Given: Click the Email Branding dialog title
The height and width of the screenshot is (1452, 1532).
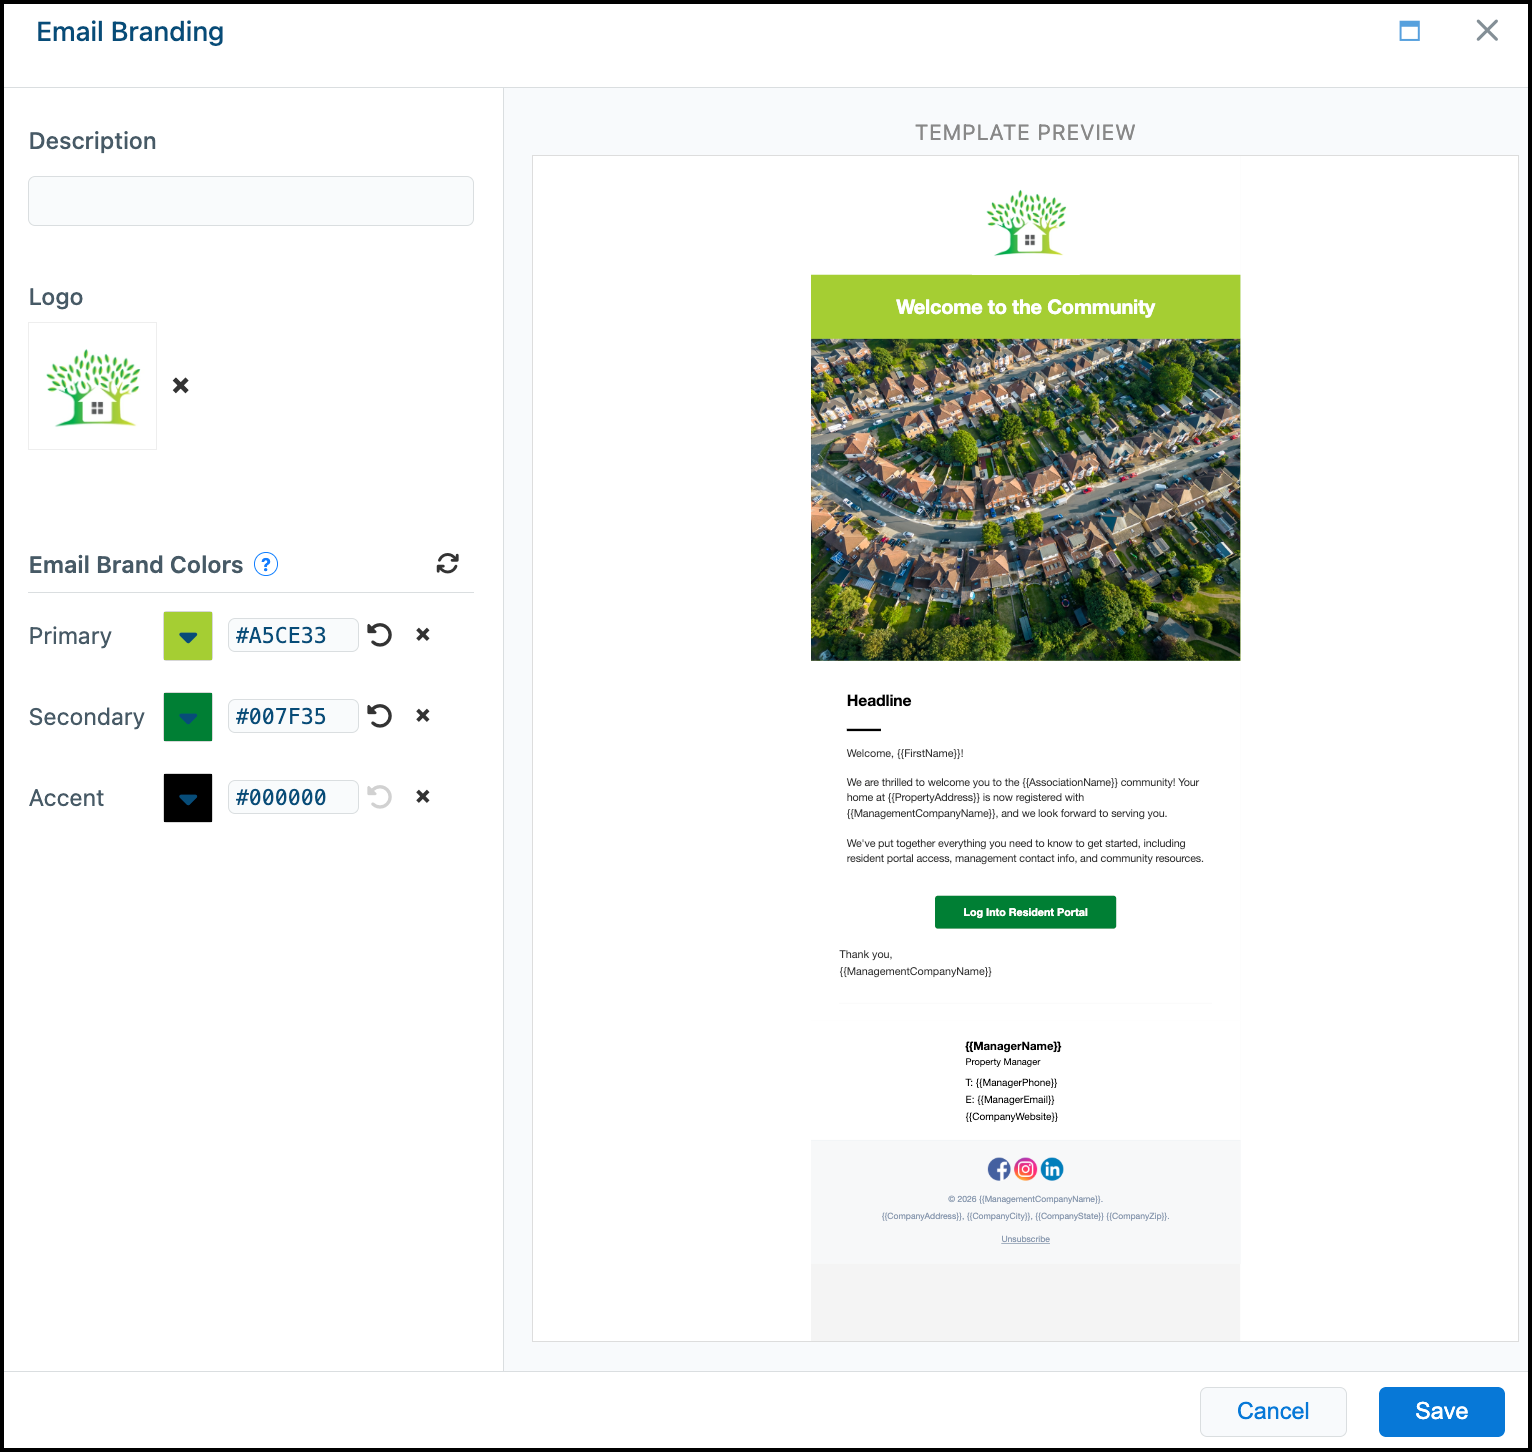Looking at the screenshot, I should pyautogui.click(x=130, y=32).
